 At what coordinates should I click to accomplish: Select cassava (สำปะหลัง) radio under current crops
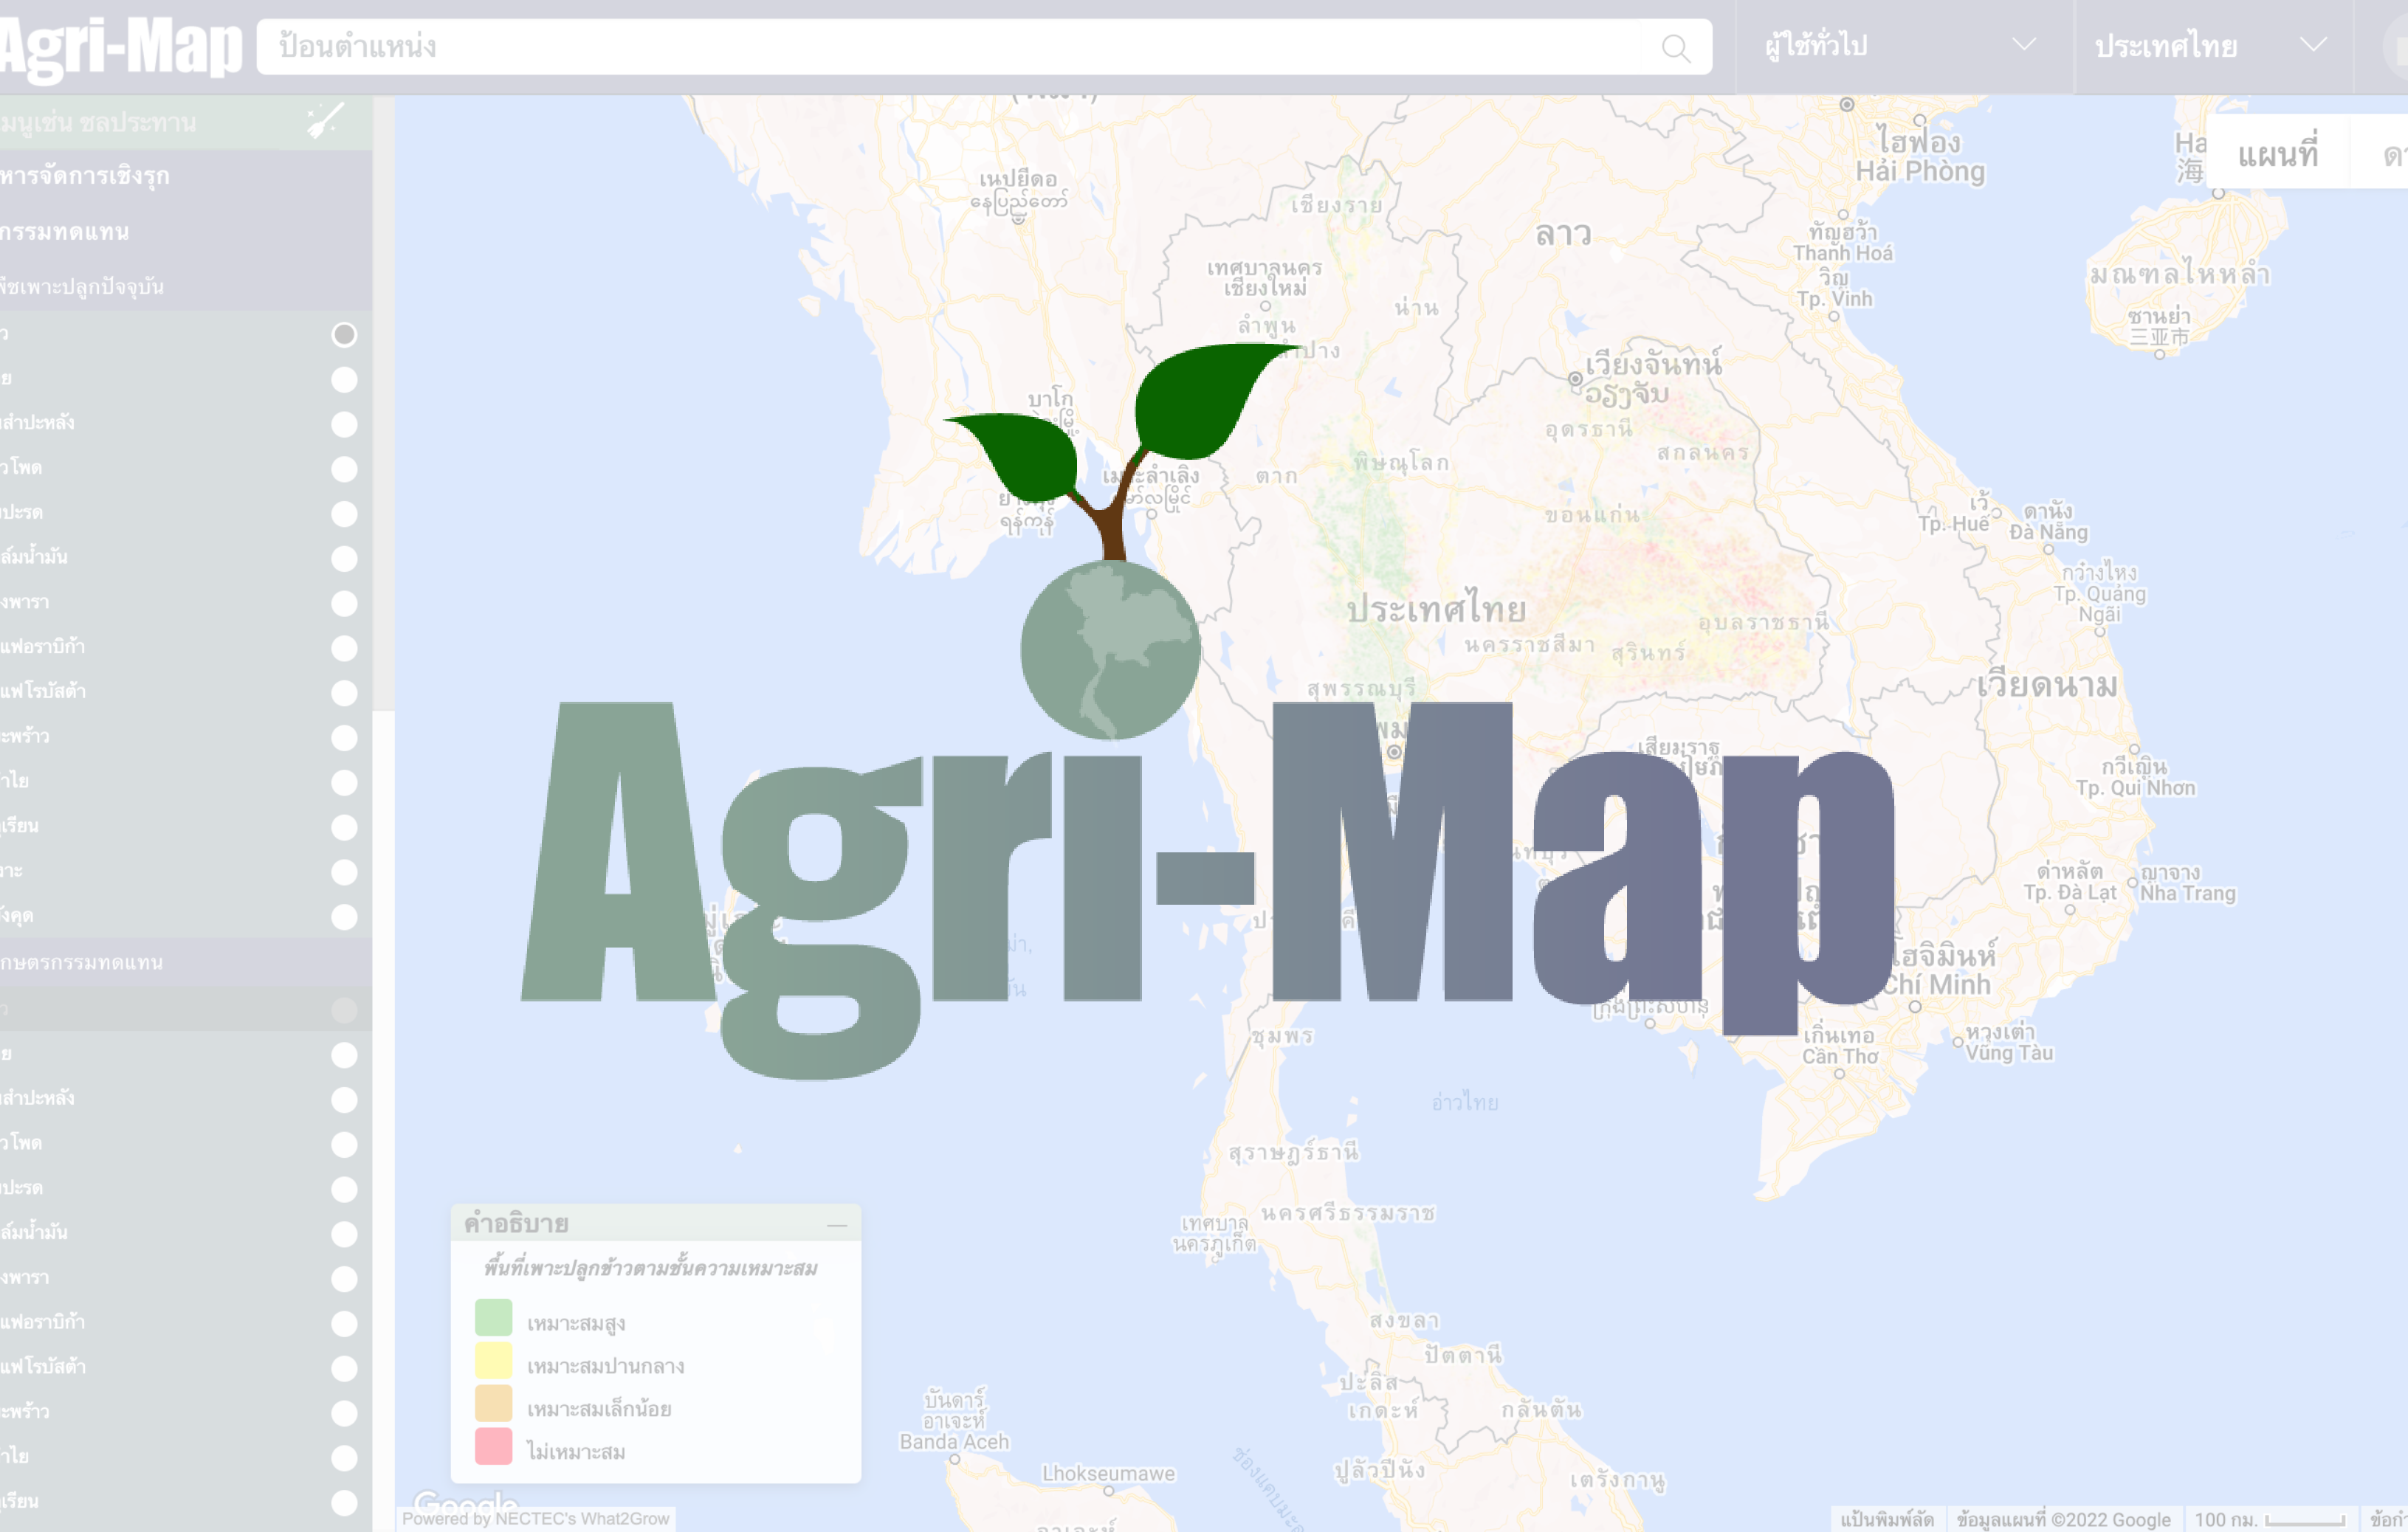click(x=344, y=424)
